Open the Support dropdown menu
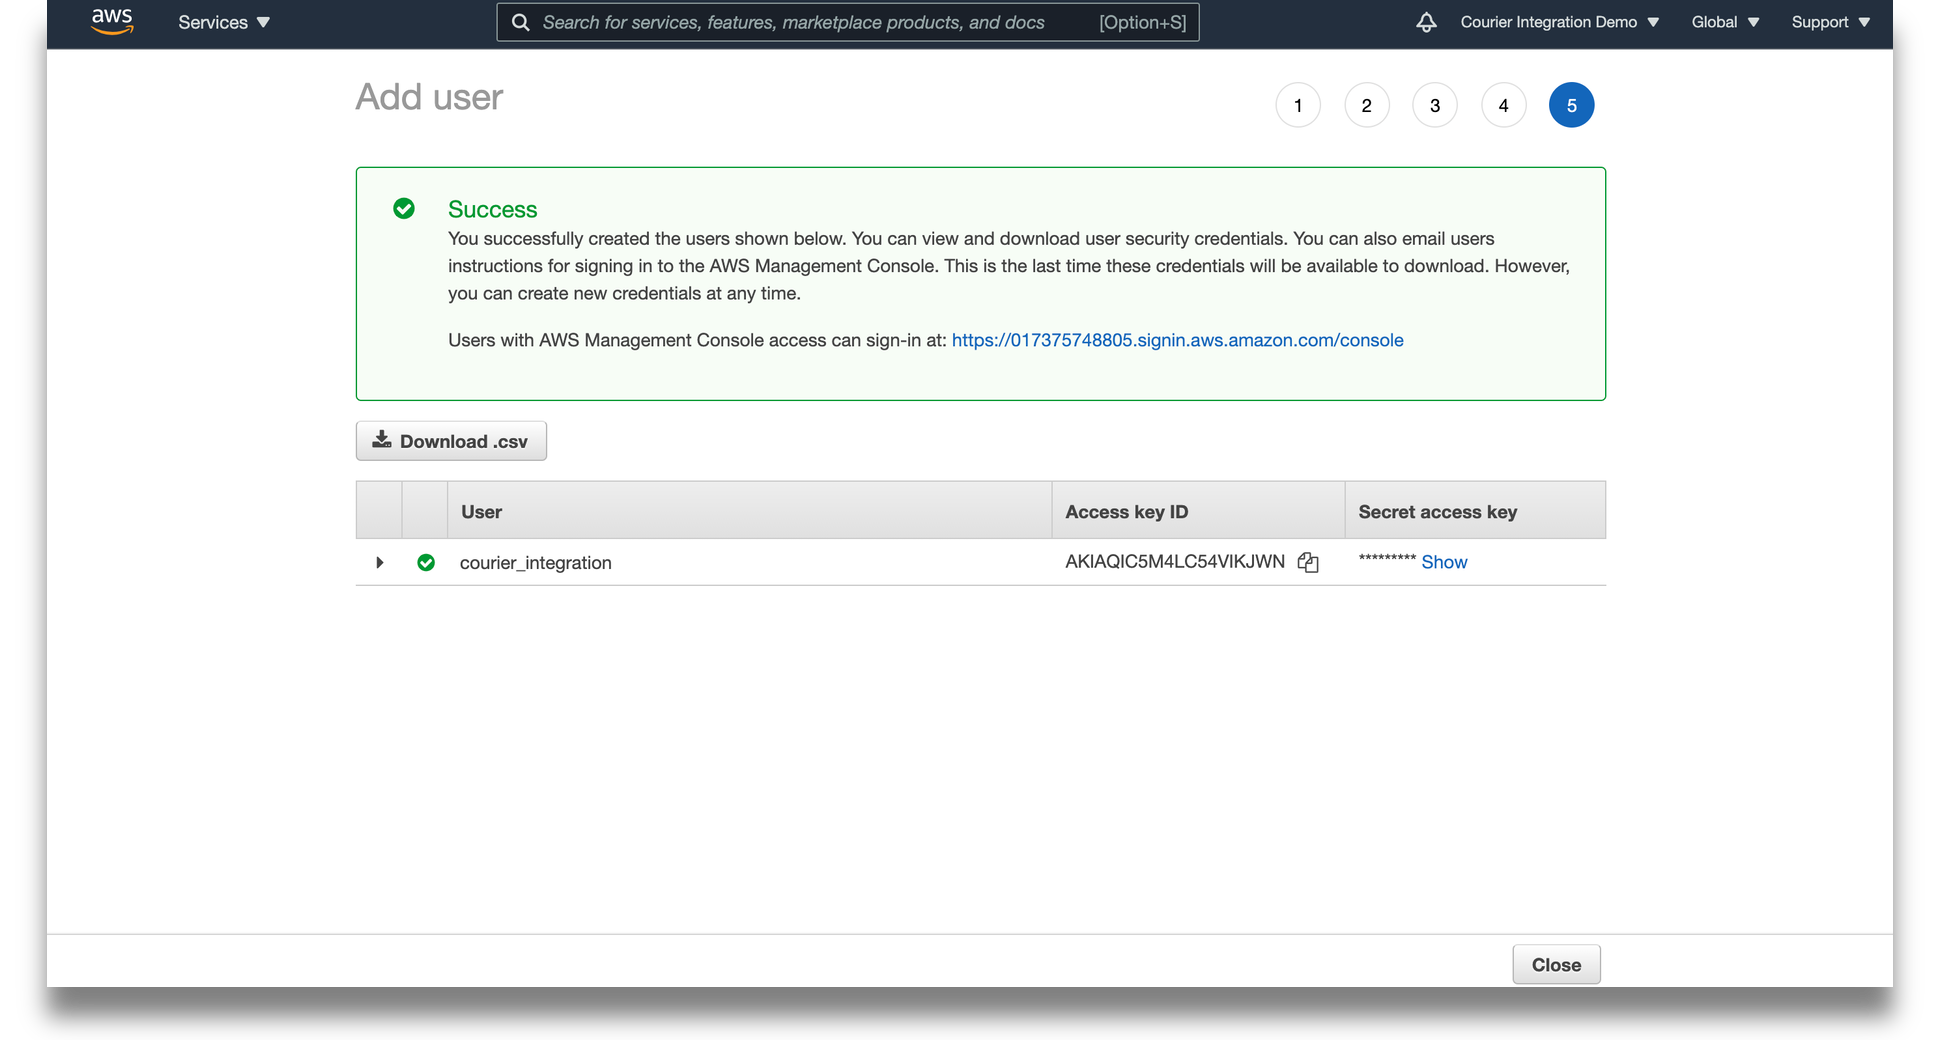The image size is (1940, 1040). [1830, 22]
